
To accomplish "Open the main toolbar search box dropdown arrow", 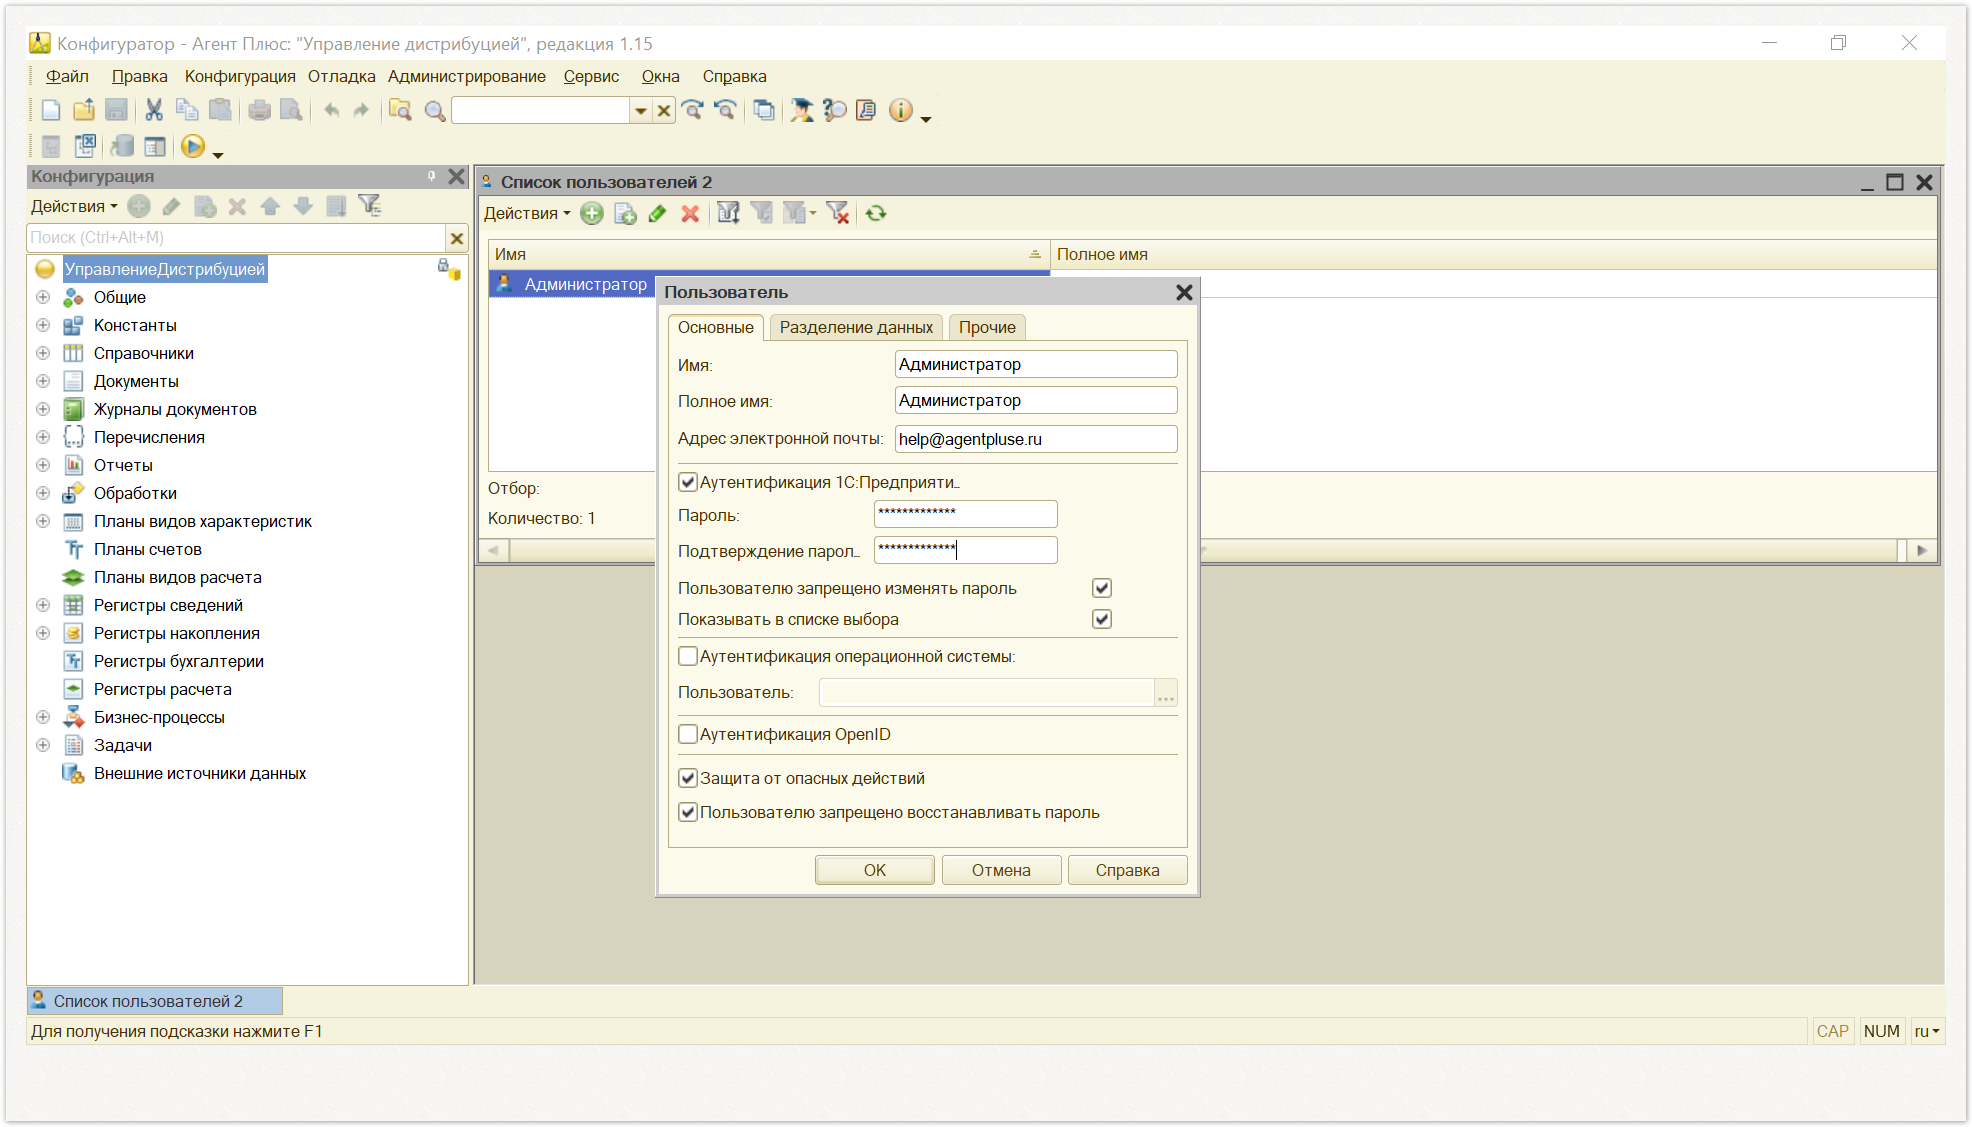I will [x=640, y=111].
